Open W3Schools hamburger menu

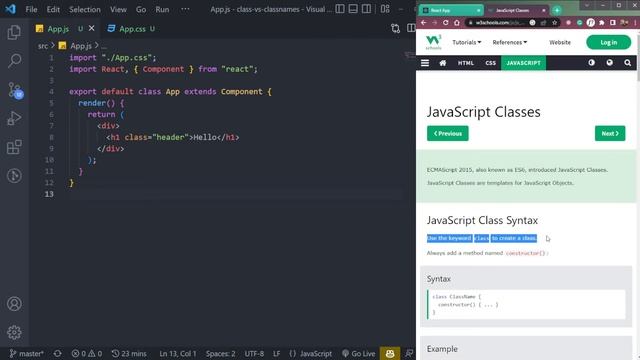425,63
